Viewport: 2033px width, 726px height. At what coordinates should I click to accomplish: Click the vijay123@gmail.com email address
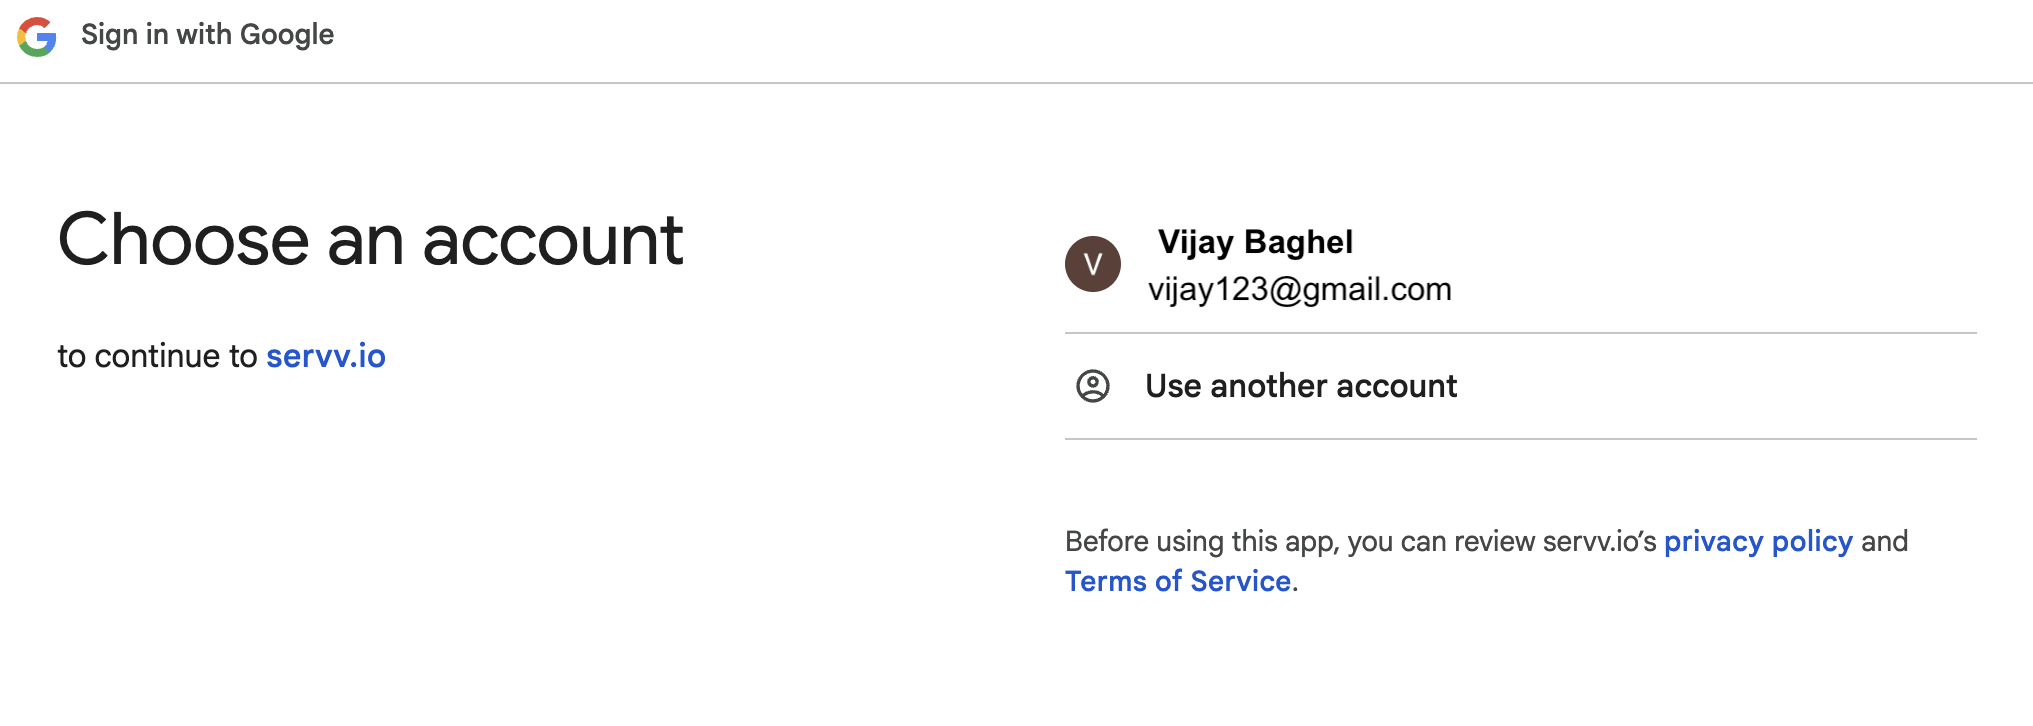[x=1299, y=290]
